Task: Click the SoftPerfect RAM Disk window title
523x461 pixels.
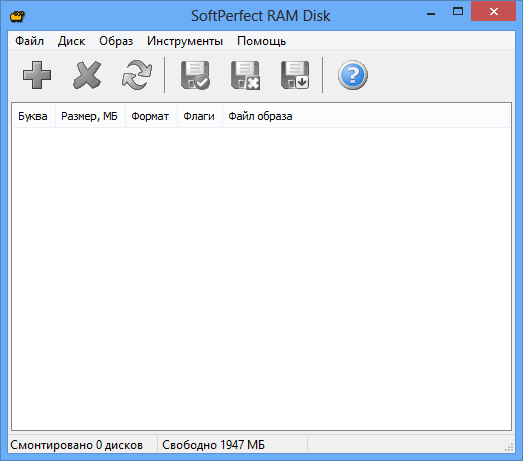Action: click(260, 16)
